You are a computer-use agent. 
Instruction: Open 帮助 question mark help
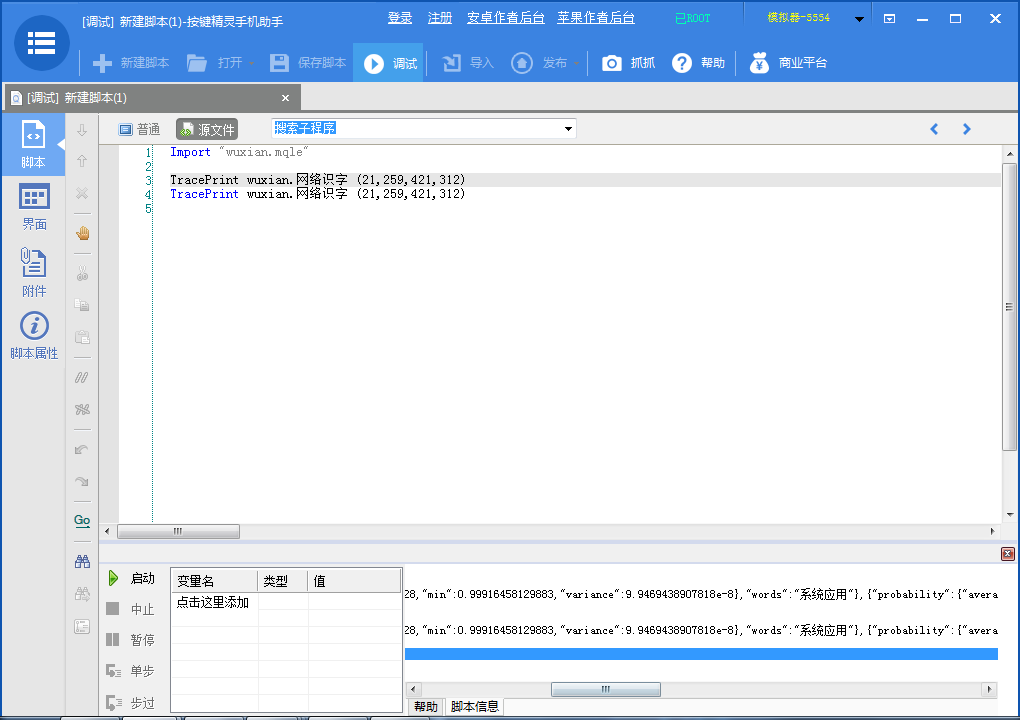(x=699, y=63)
